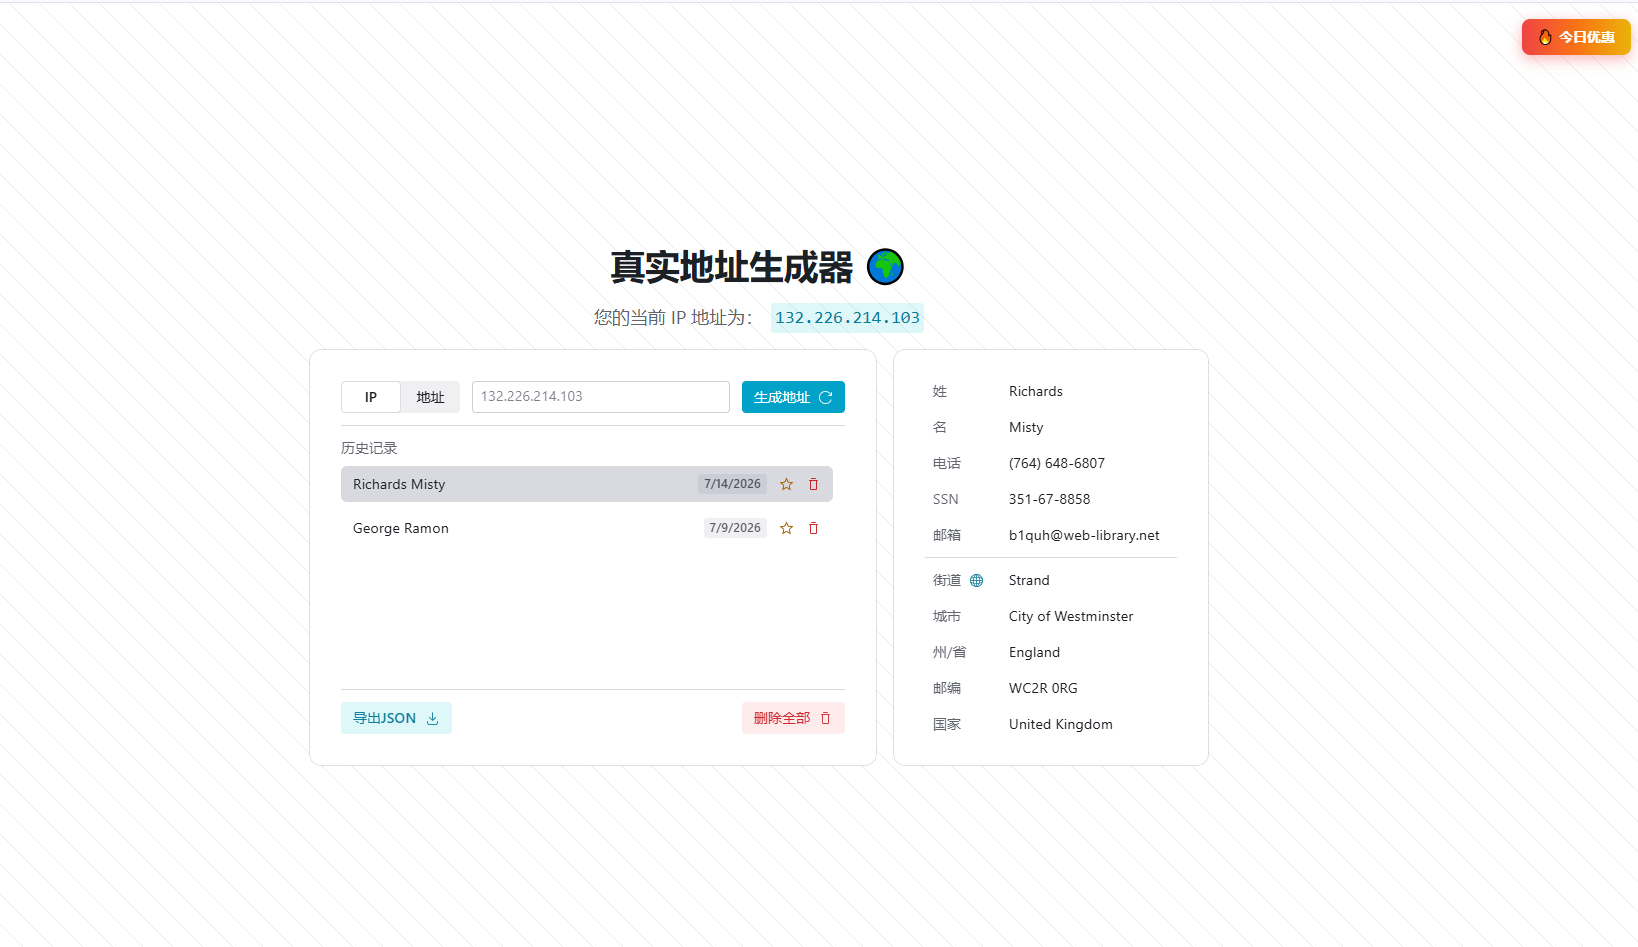The height and width of the screenshot is (947, 1638).
Task: Click the globe icon next to 街道
Action: click(976, 580)
